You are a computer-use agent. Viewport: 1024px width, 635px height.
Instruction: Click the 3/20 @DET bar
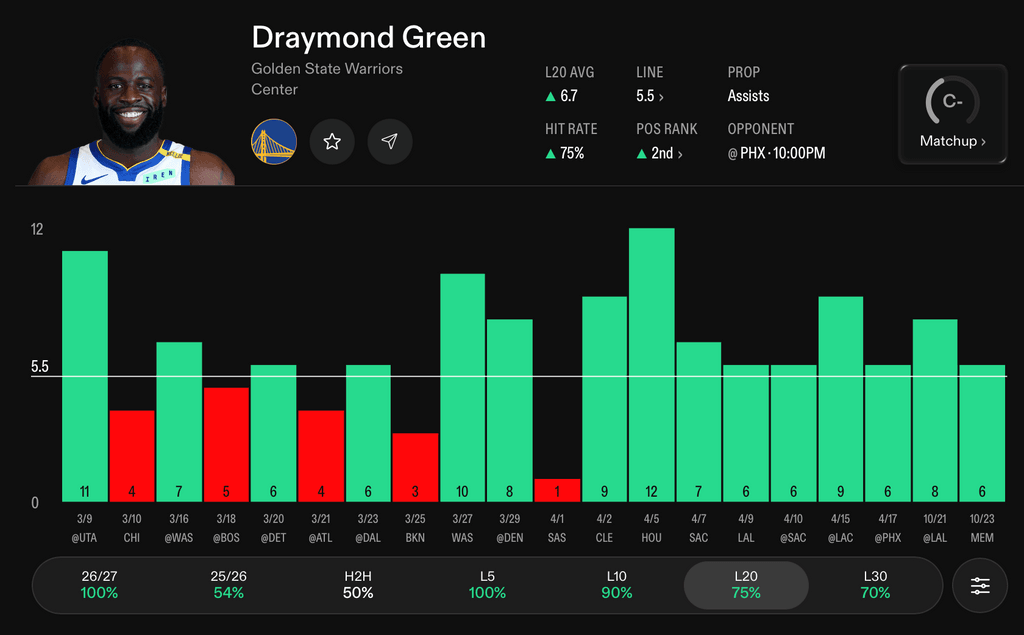tap(274, 433)
